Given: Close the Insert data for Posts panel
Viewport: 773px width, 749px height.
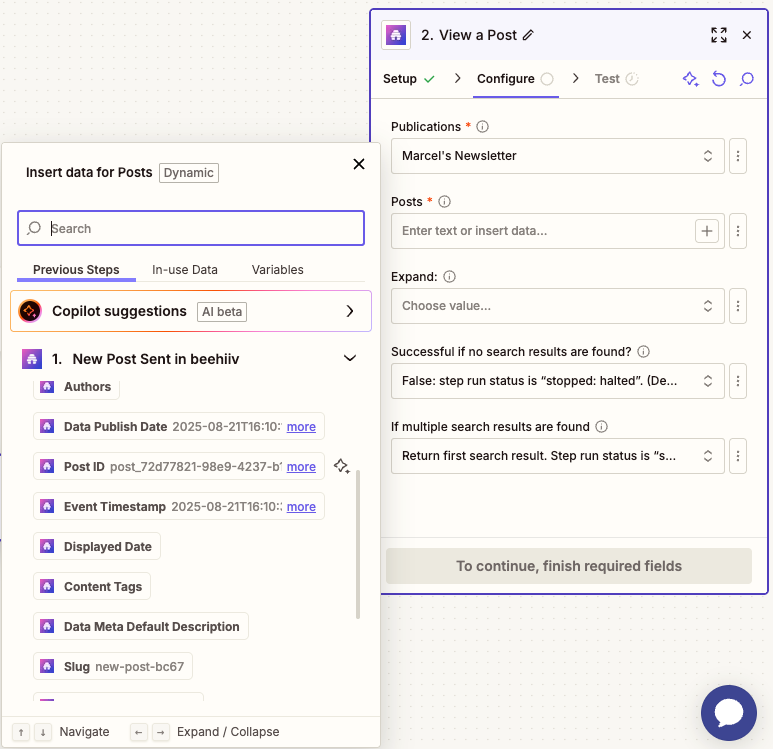Looking at the screenshot, I should (x=359, y=164).
